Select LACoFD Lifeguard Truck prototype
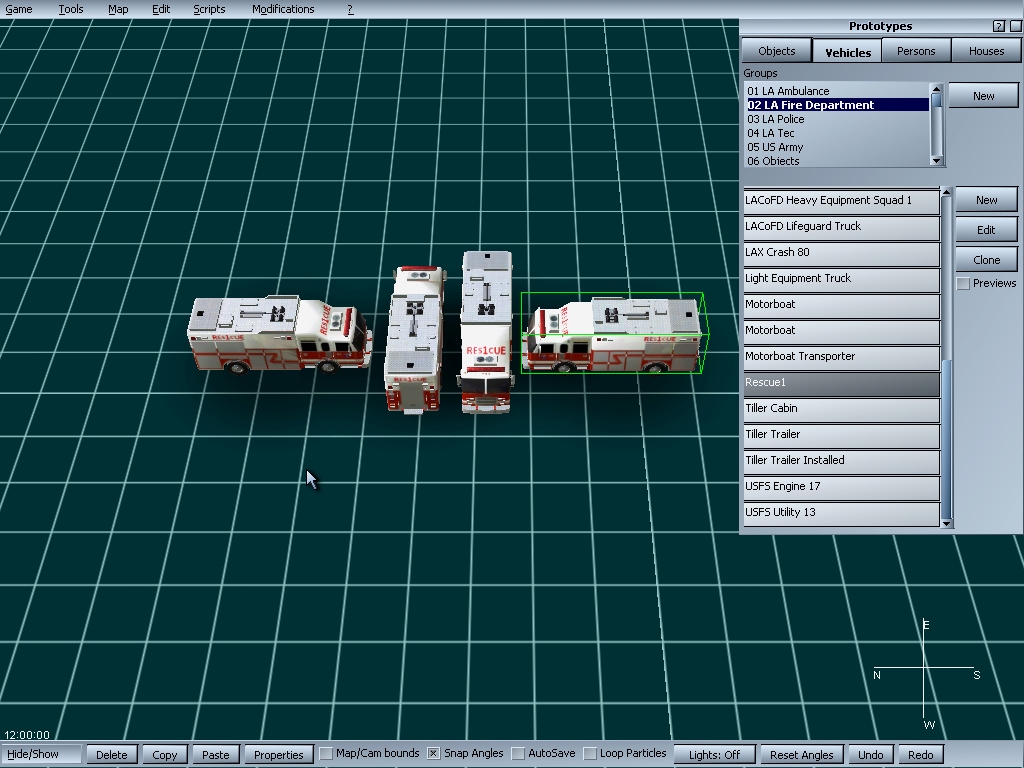1024x768 pixels. pyautogui.click(x=841, y=227)
